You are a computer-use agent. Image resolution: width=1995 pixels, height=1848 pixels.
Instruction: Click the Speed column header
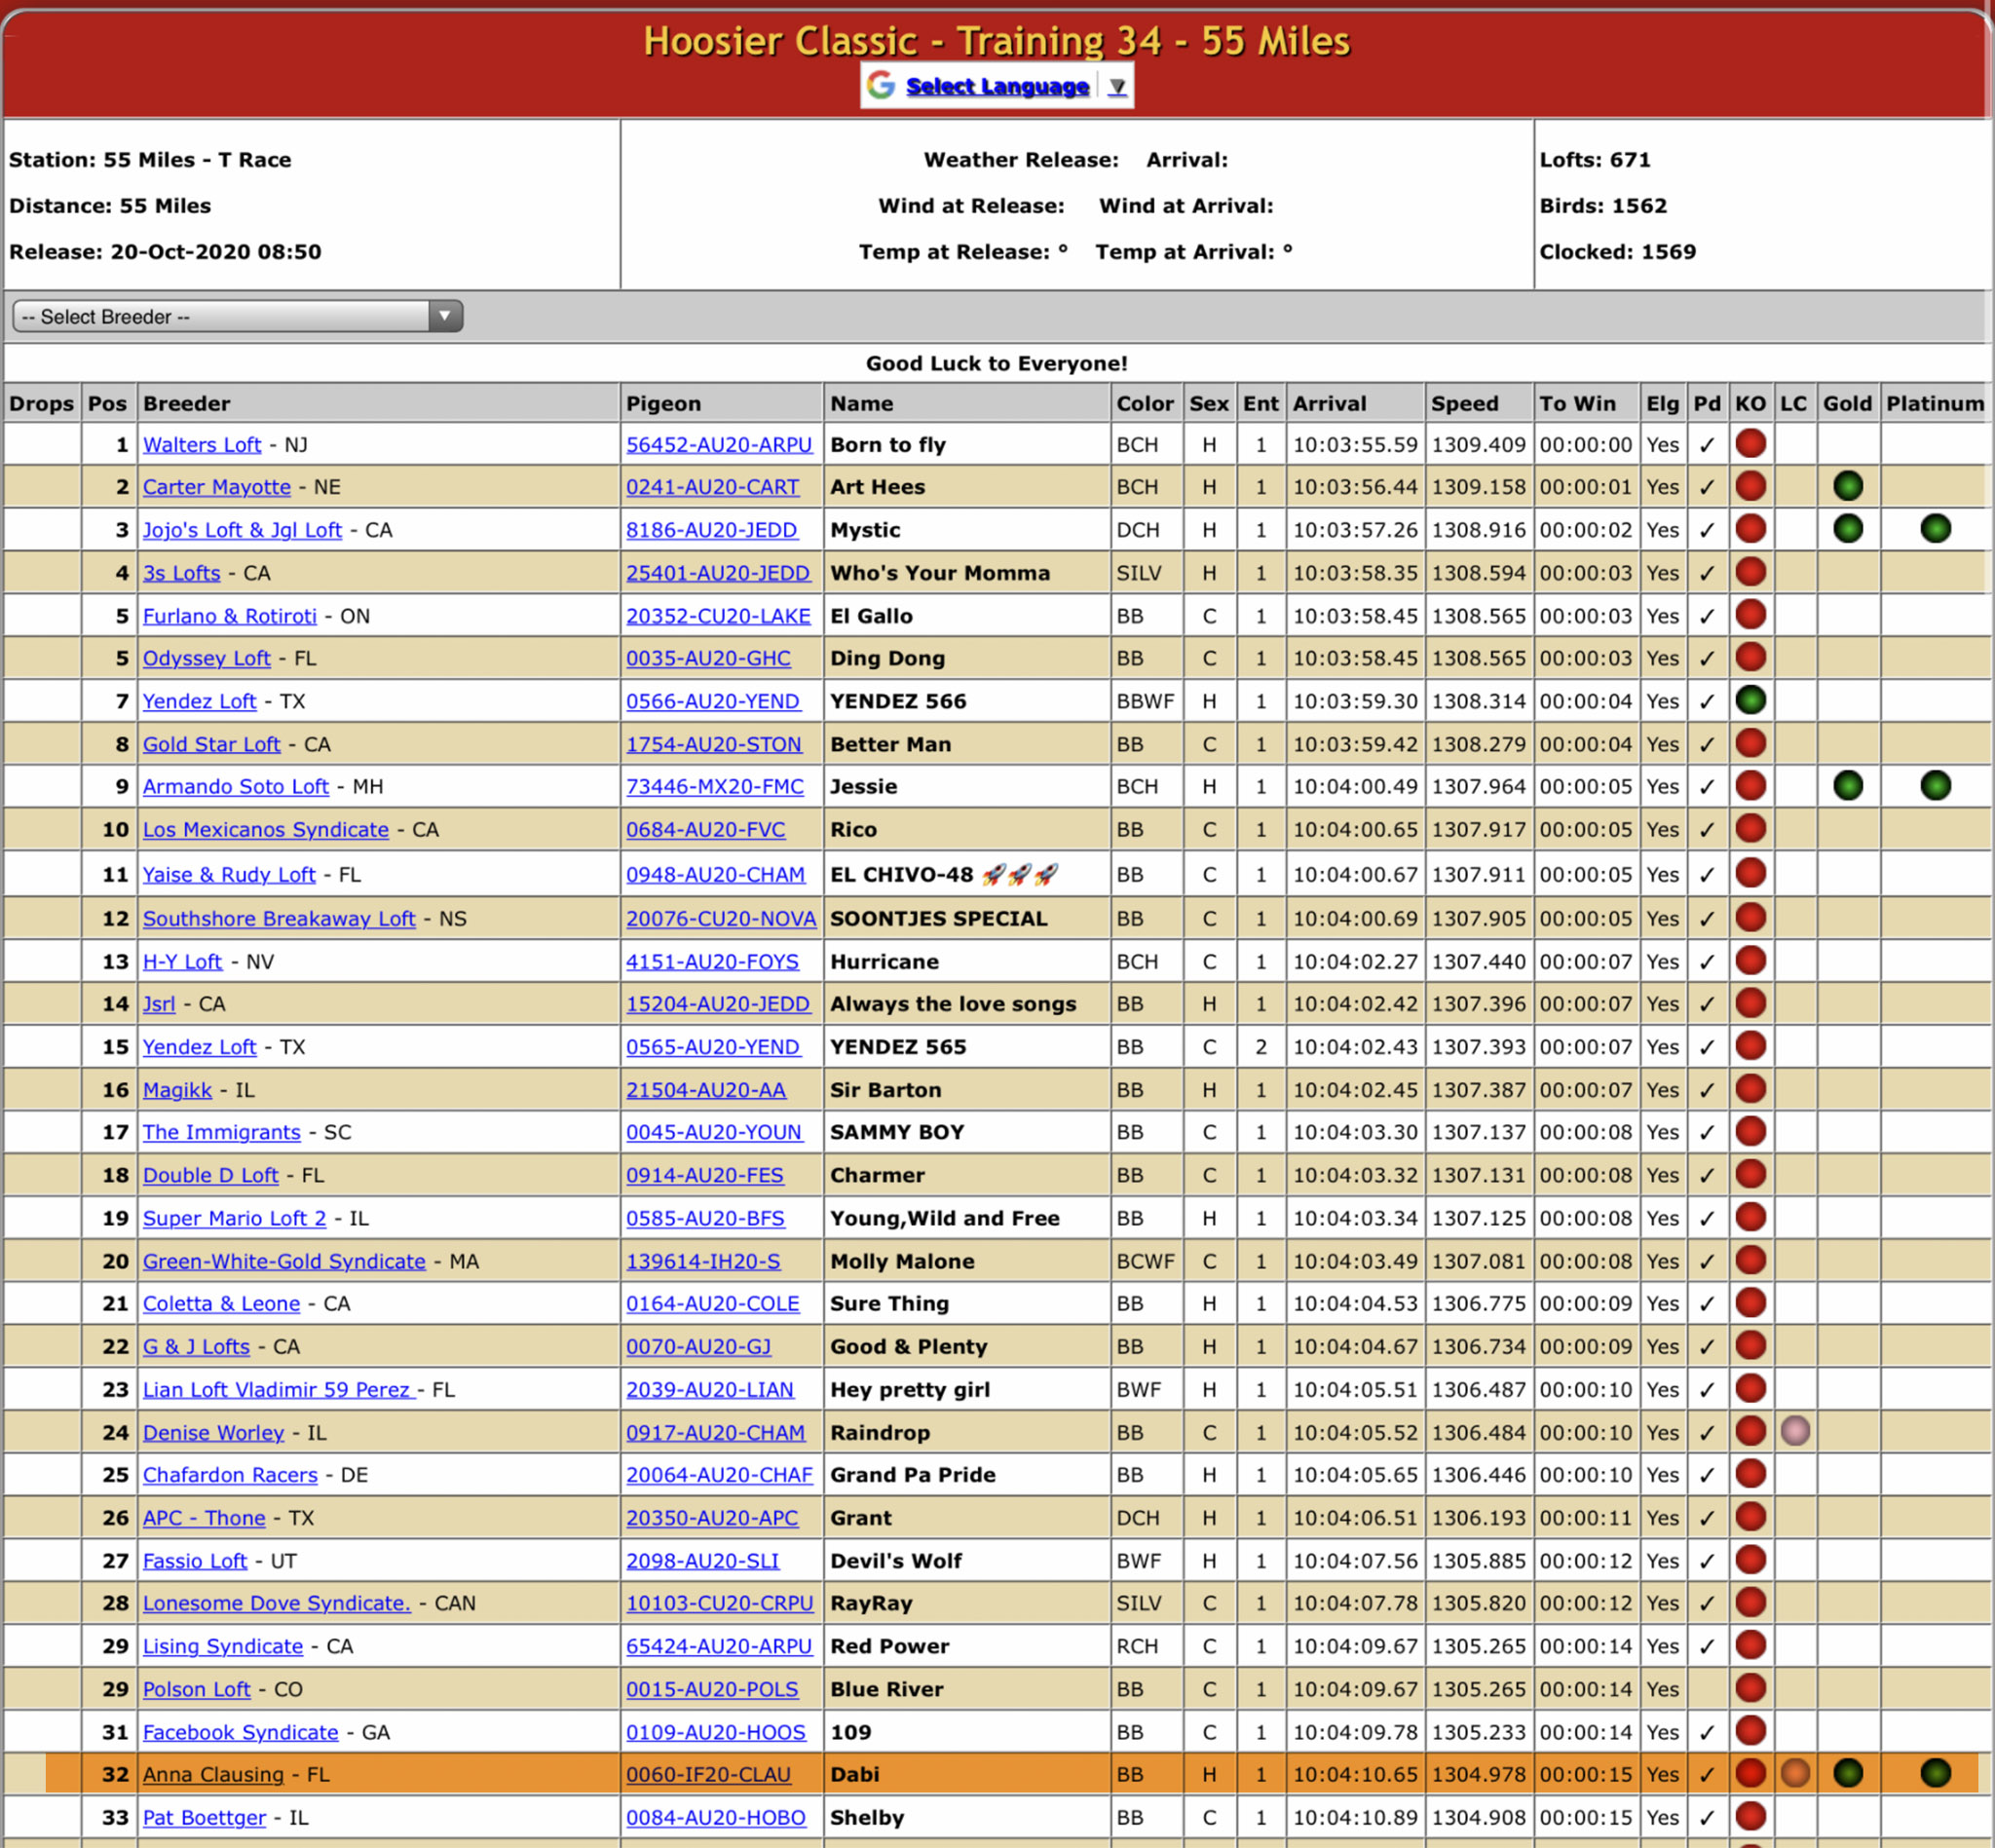pos(1479,403)
